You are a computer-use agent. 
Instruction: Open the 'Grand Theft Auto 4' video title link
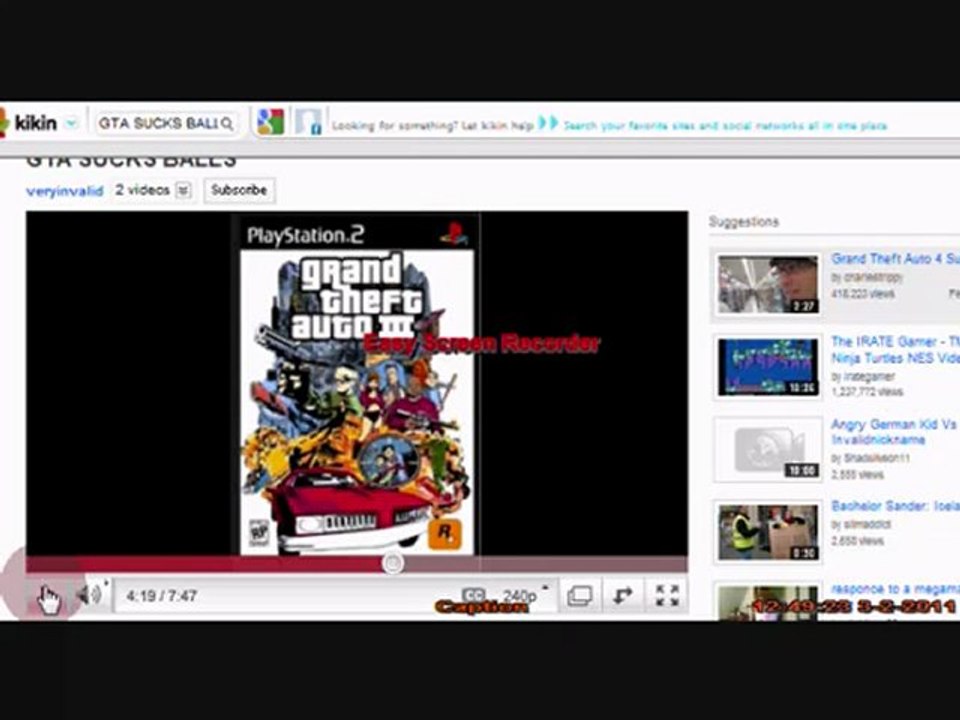[895, 259]
